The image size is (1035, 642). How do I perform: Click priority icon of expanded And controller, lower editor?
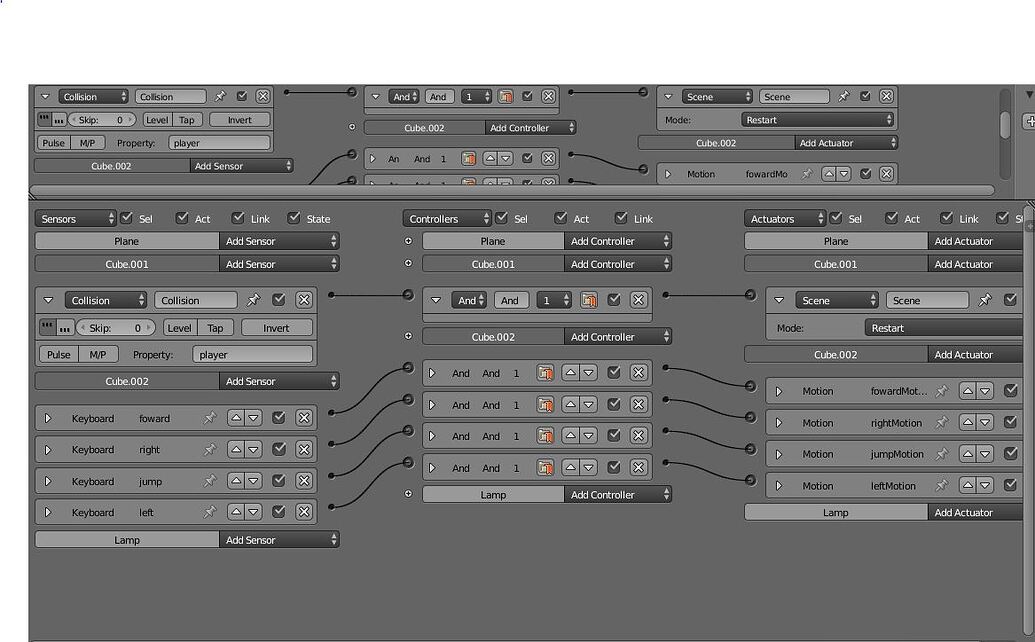[589, 300]
